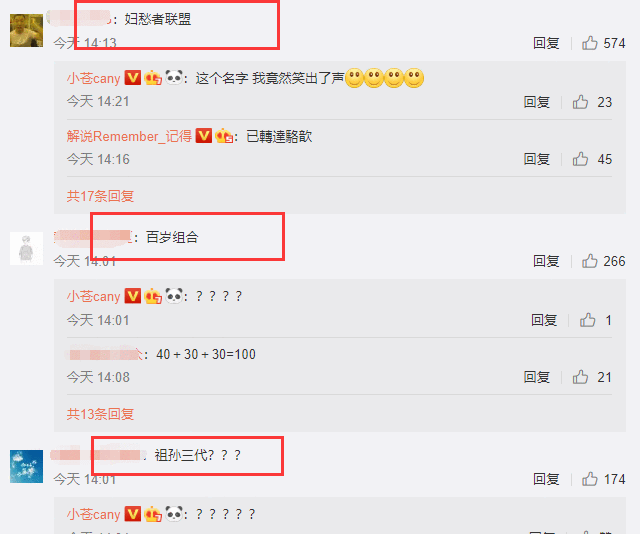Expand 共17条回复 replies
The width and height of the screenshot is (640, 534).
pos(100,196)
